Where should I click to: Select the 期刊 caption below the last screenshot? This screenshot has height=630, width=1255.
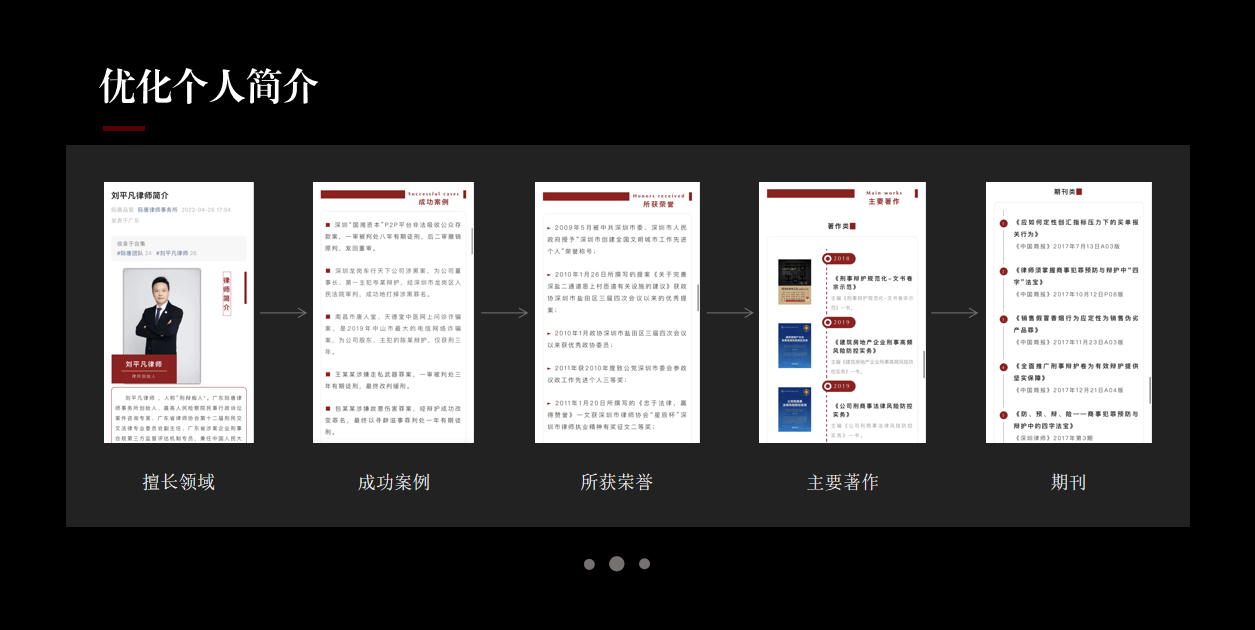[1068, 482]
